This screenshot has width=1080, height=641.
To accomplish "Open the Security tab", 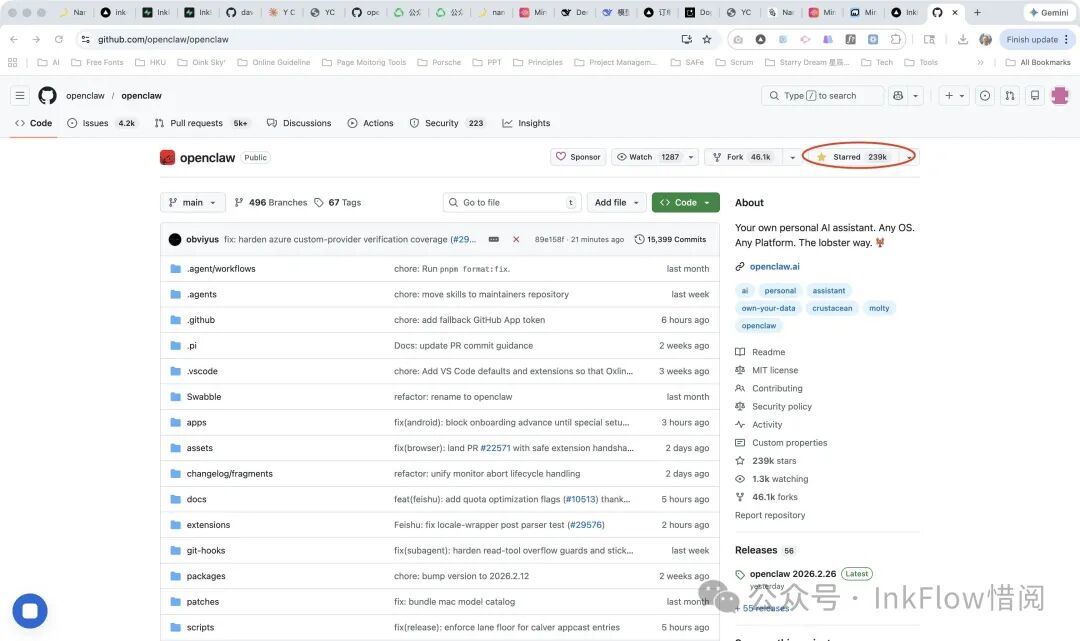I will [447, 123].
